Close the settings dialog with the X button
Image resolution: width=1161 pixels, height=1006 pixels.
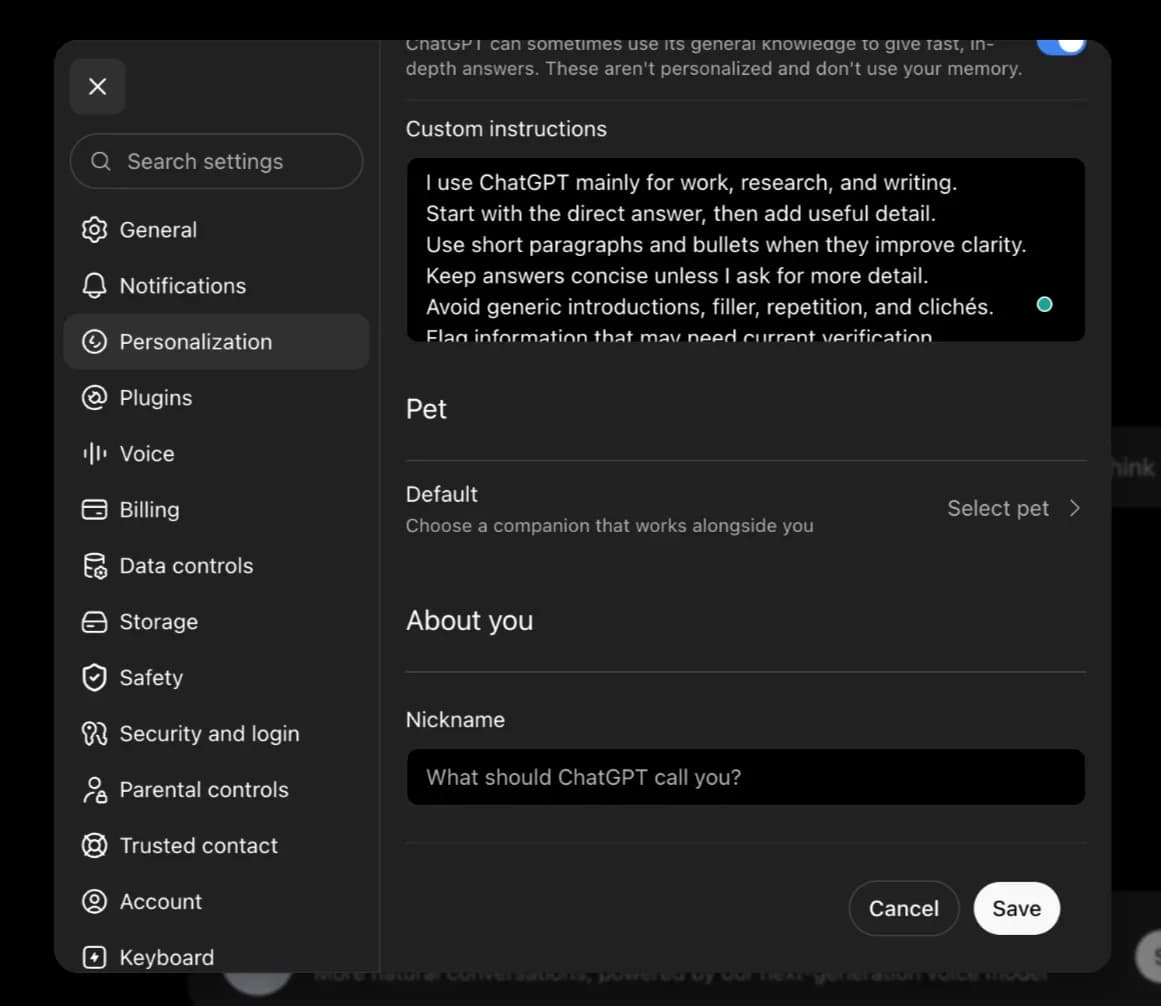pyautogui.click(x=97, y=87)
